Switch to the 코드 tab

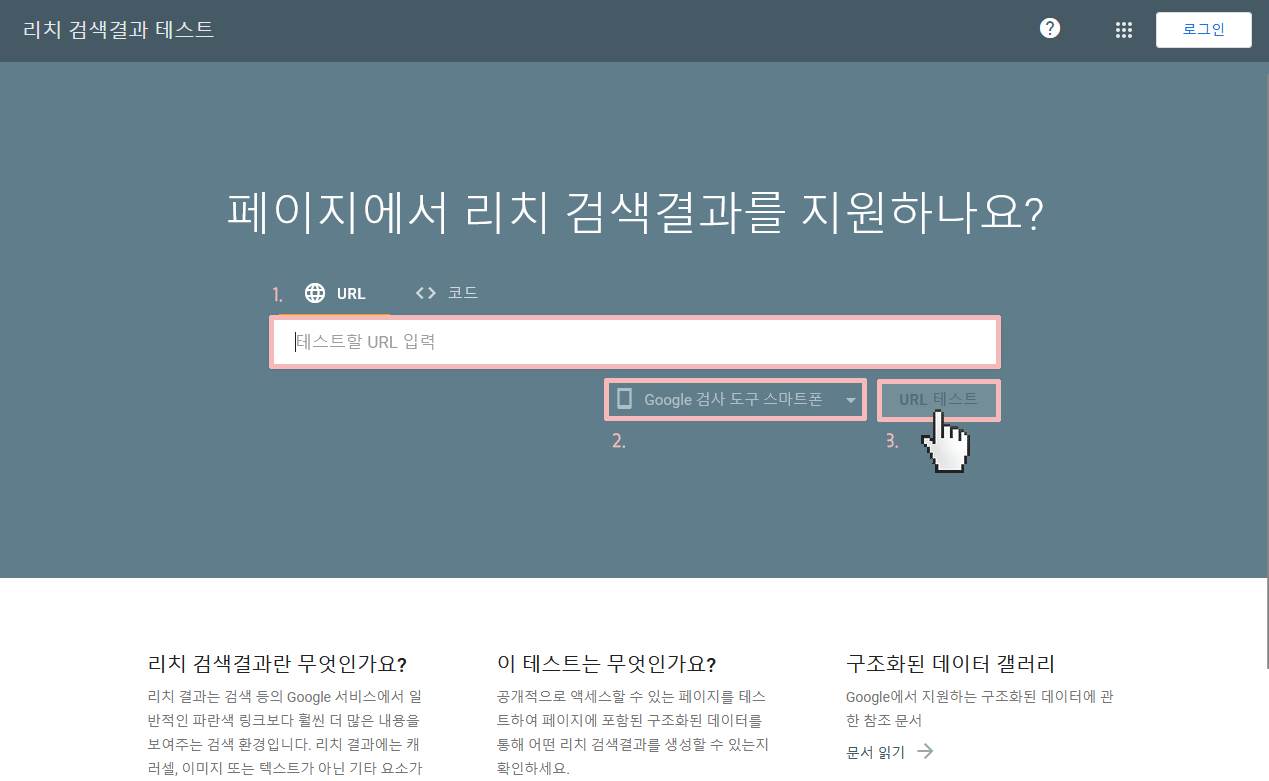coord(446,293)
